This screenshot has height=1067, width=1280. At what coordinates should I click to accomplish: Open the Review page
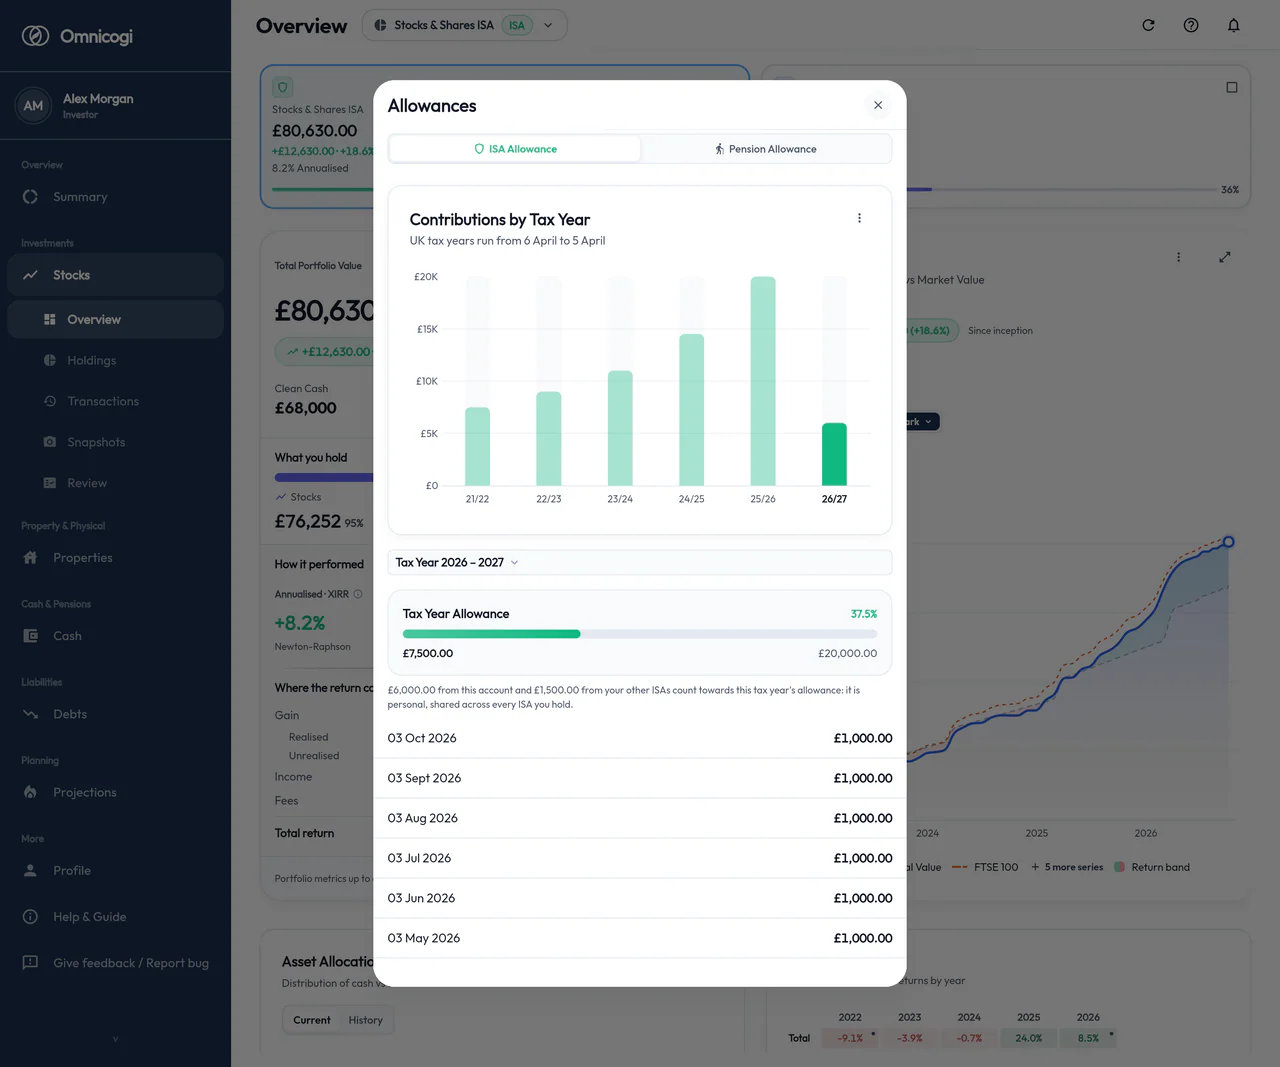[115, 483]
